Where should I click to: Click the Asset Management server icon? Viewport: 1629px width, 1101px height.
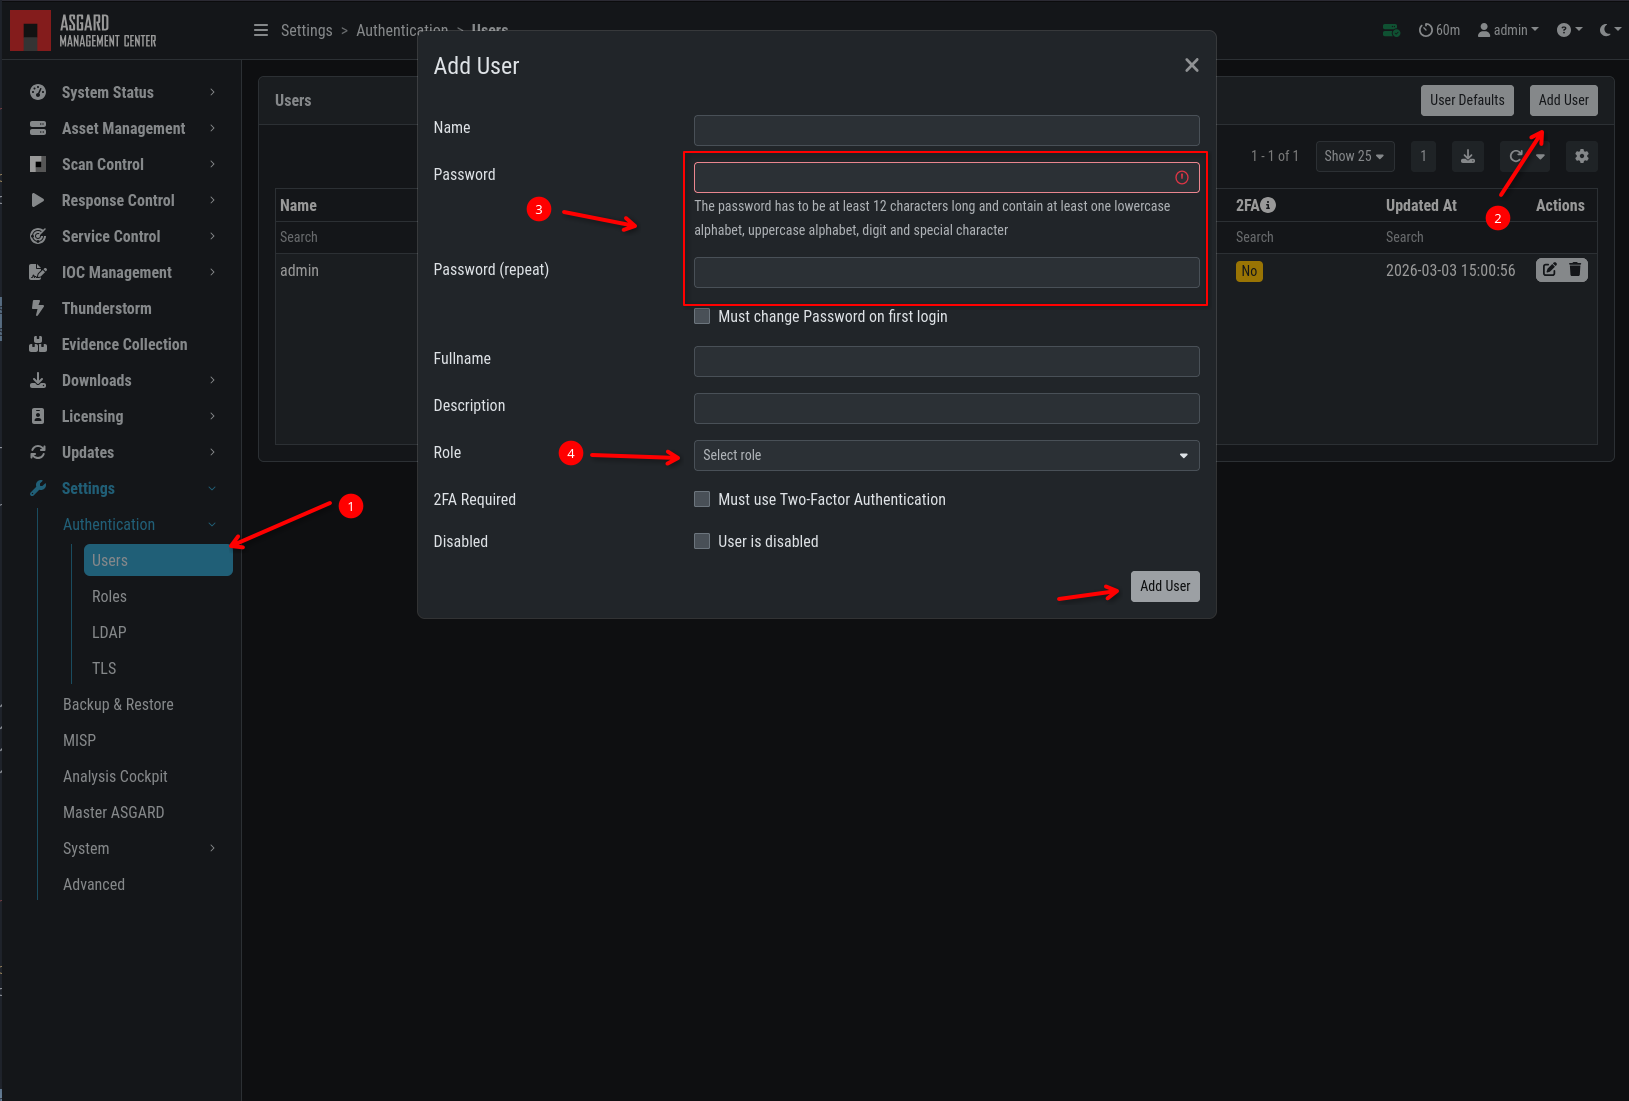(x=38, y=128)
